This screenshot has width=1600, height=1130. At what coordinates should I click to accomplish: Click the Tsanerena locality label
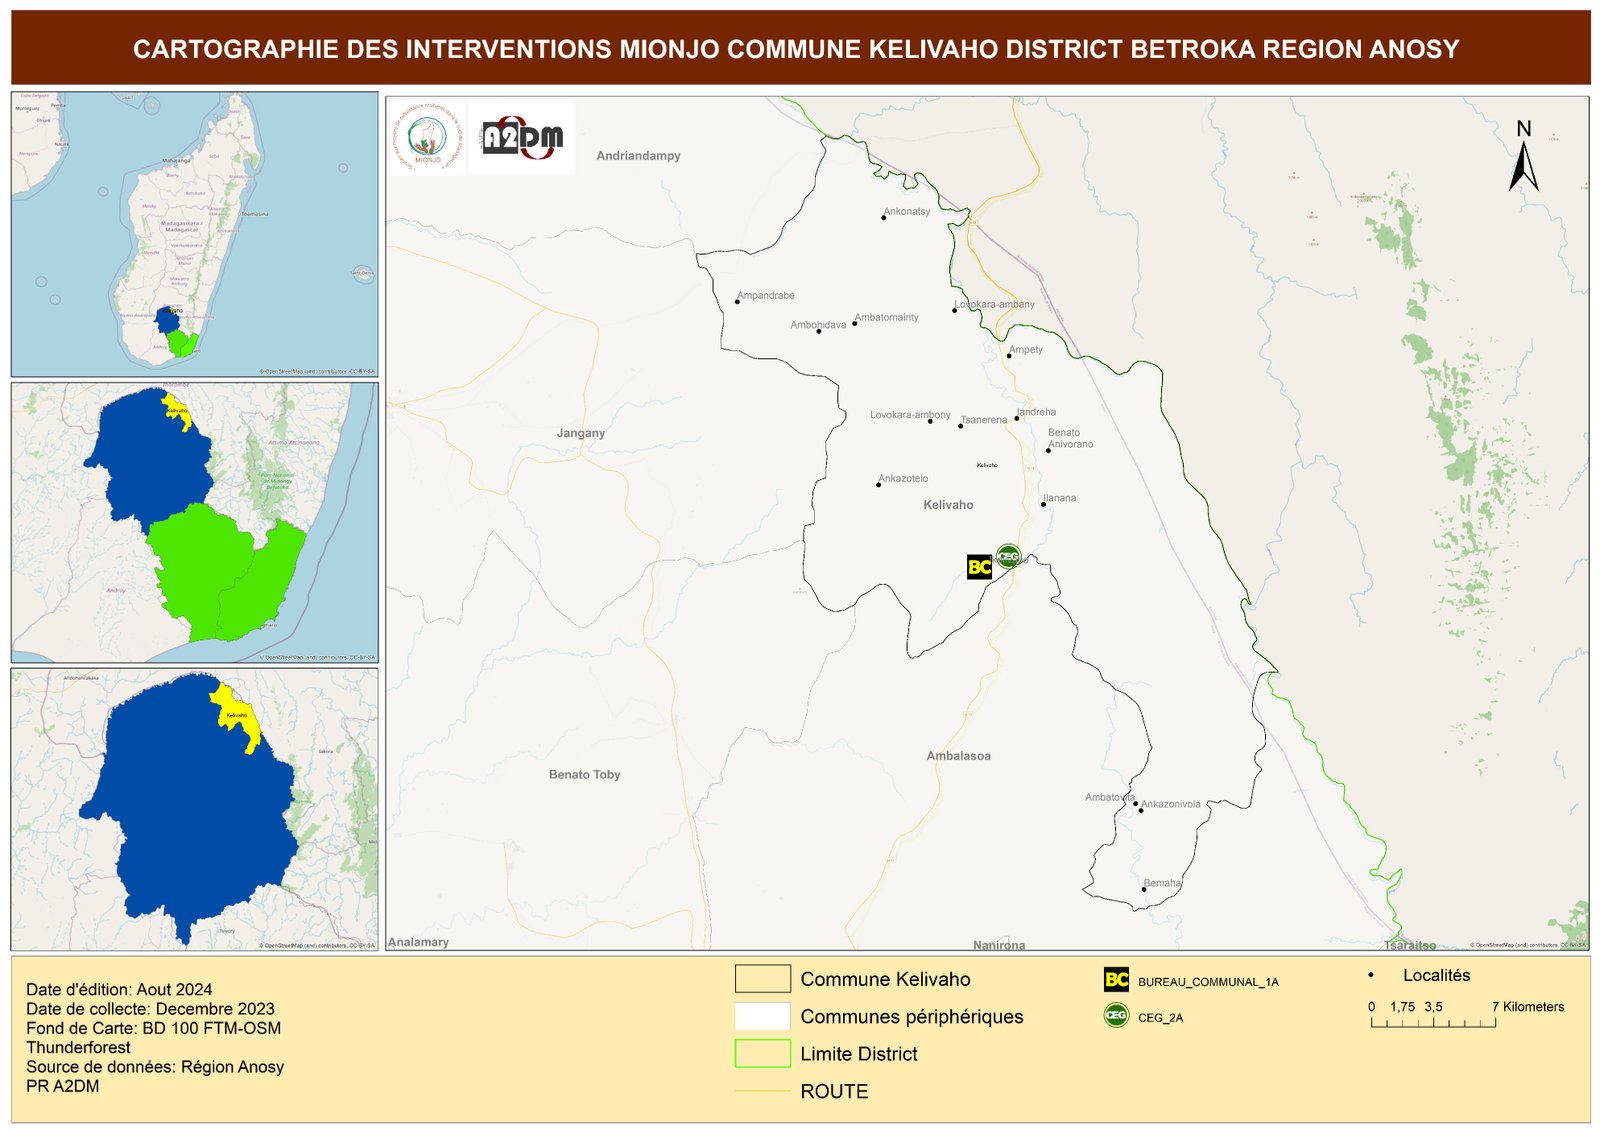[x=984, y=420]
